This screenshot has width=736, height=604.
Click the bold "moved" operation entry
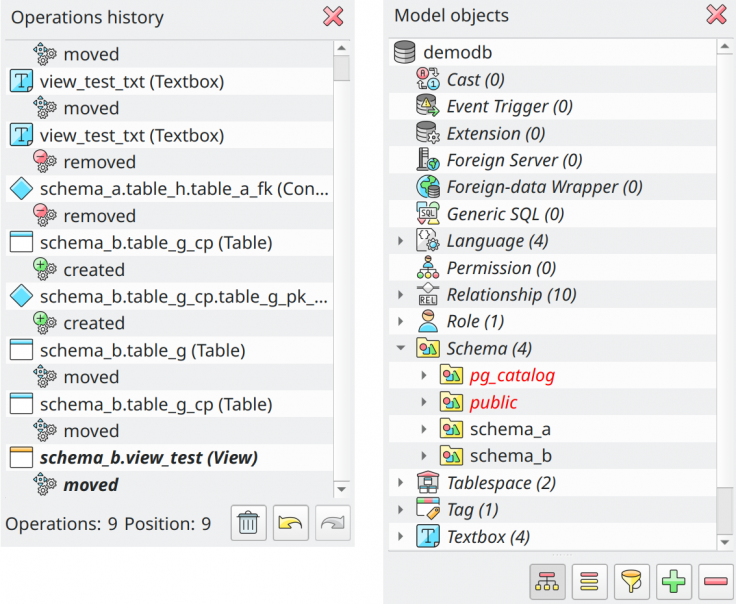click(91, 485)
